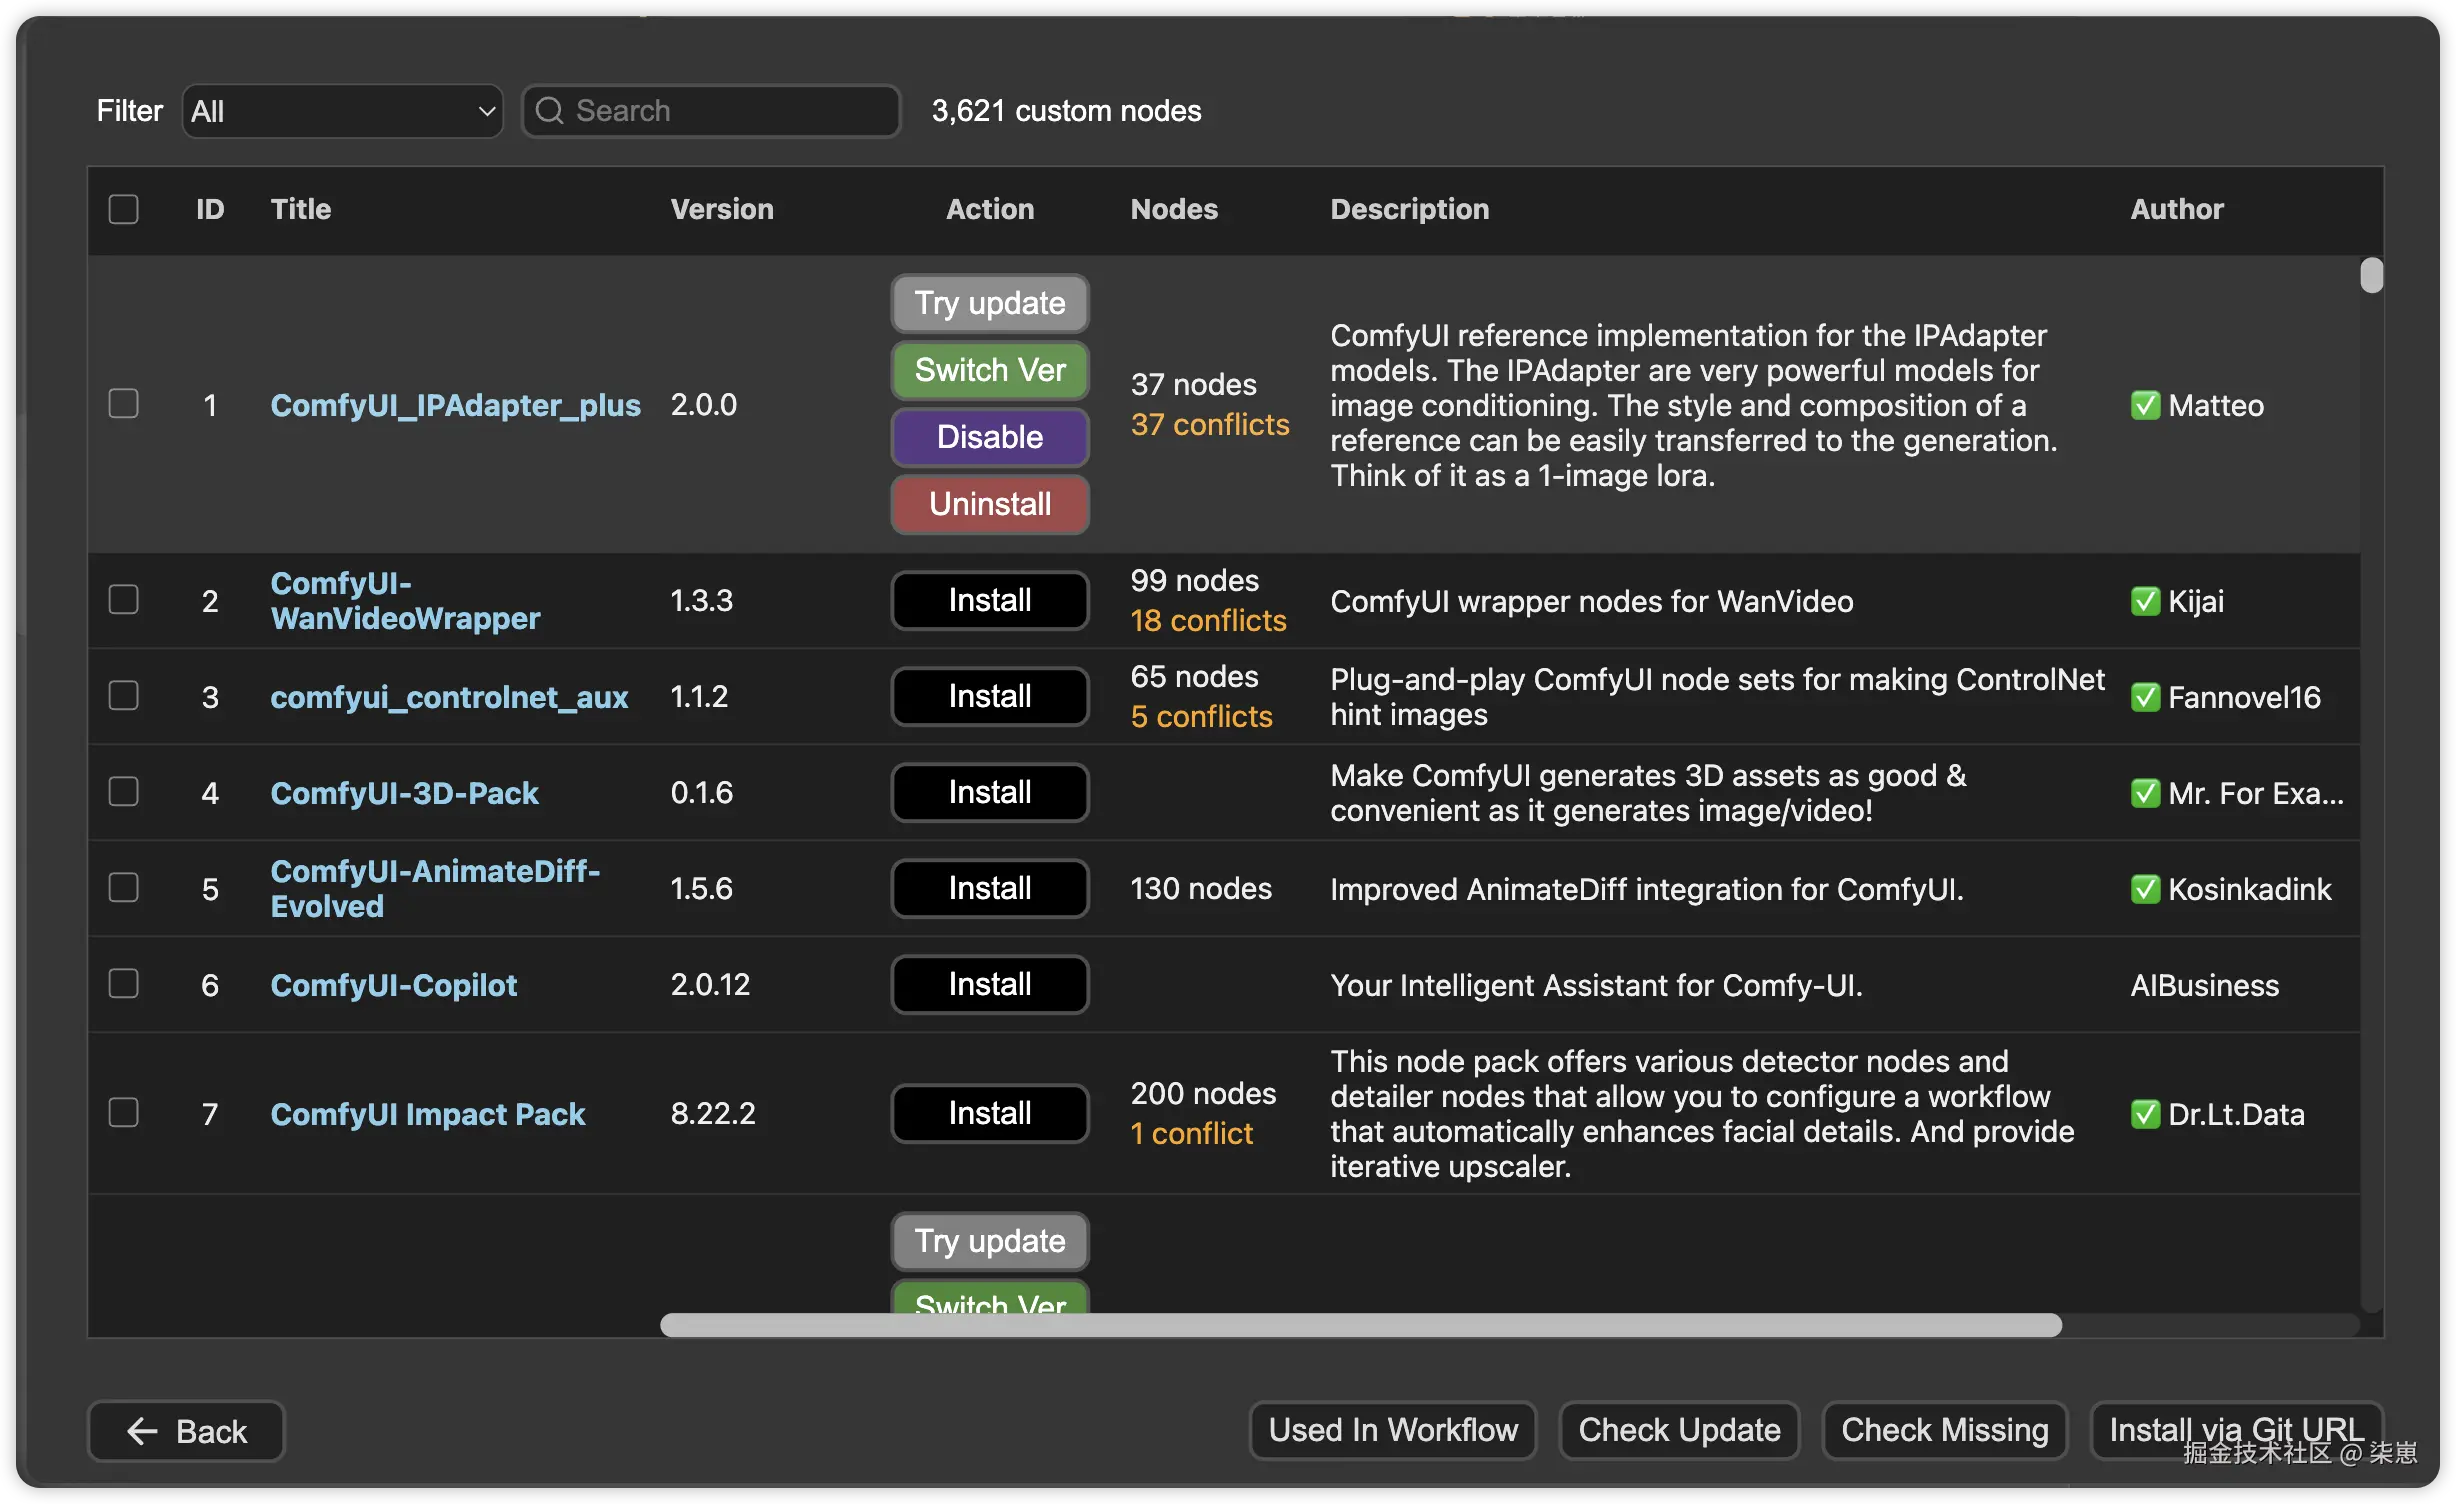Select the ComfyUI-Copilot row checkbox
The image size is (2456, 1504).
pos(123,984)
